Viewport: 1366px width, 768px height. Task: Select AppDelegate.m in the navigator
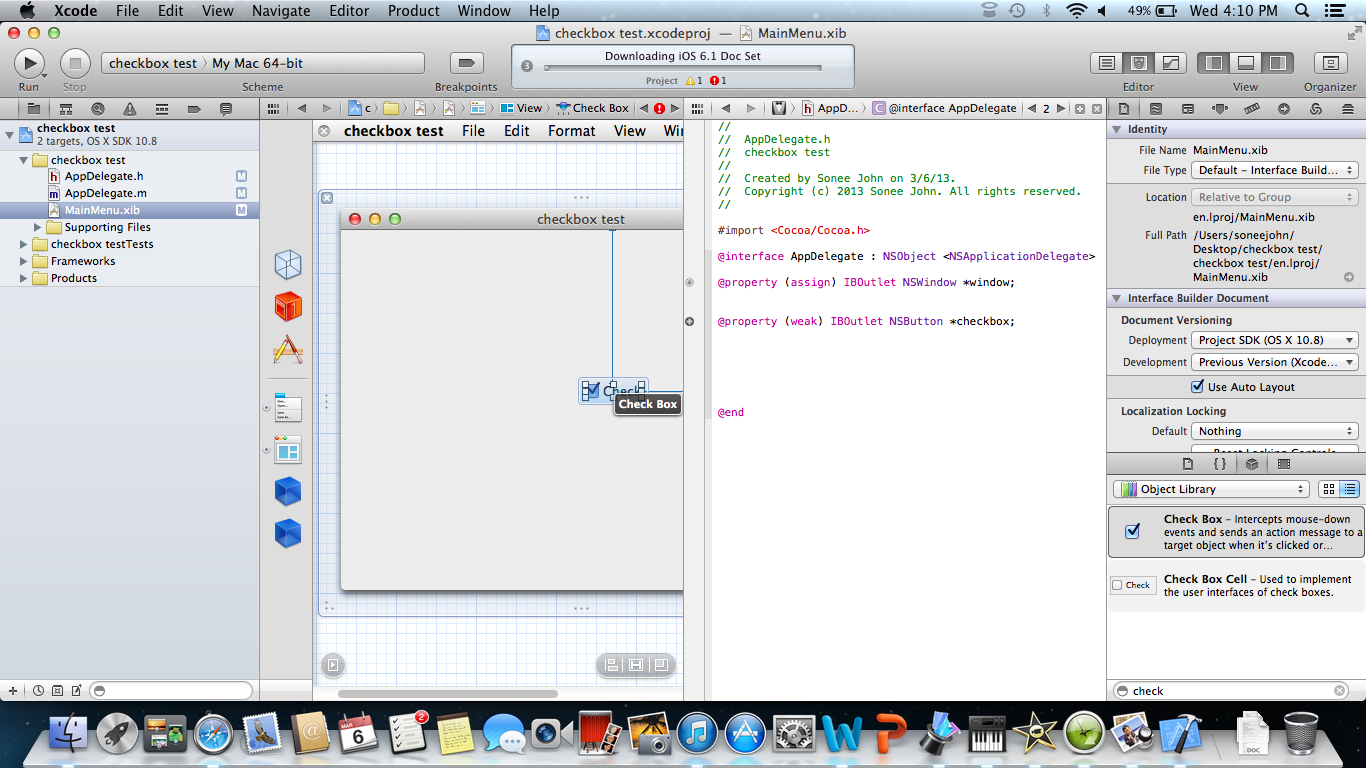(x=105, y=193)
